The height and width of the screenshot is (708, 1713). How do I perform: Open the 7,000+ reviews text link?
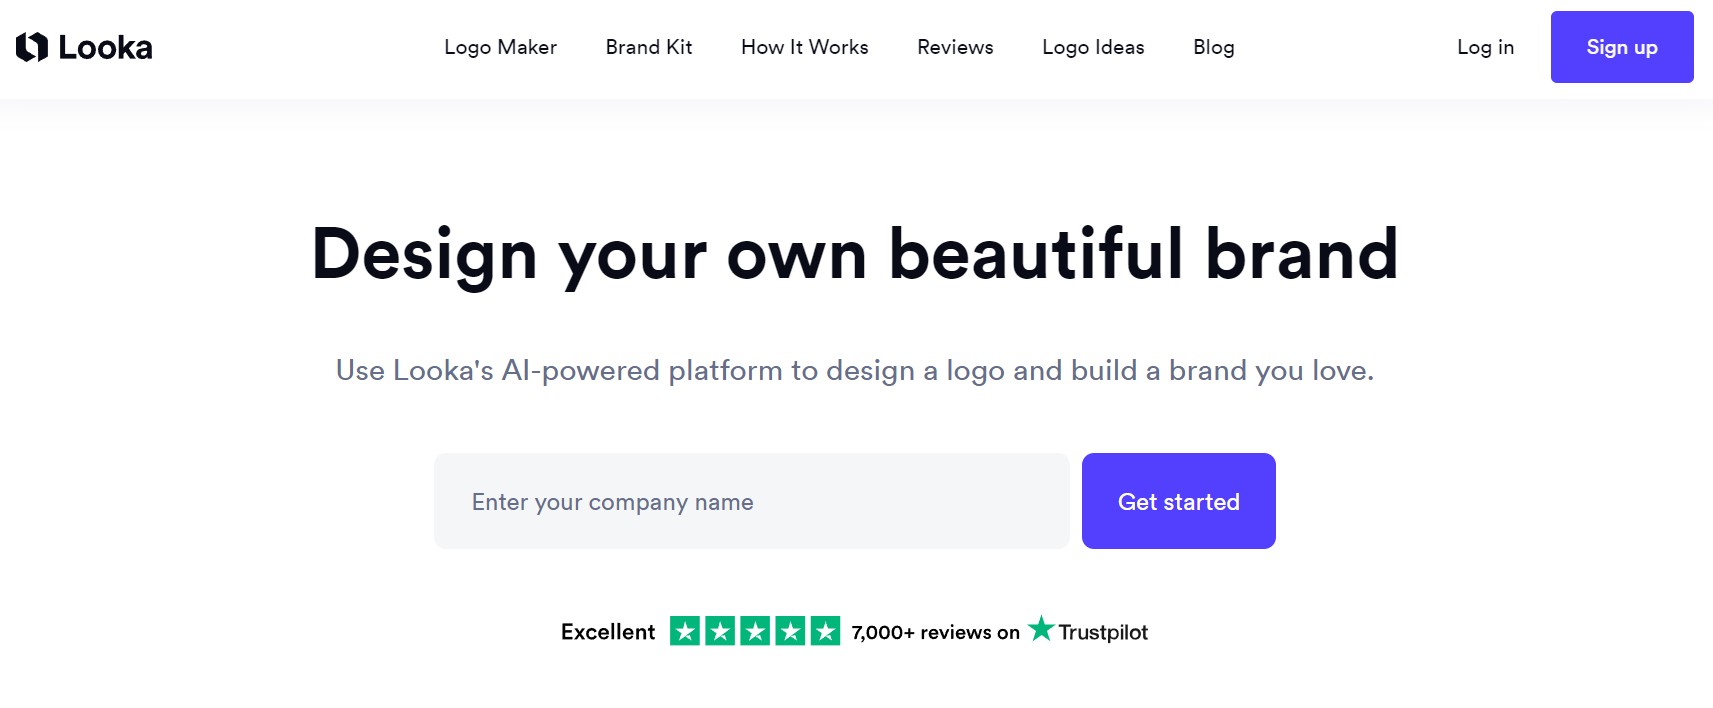click(936, 632)
